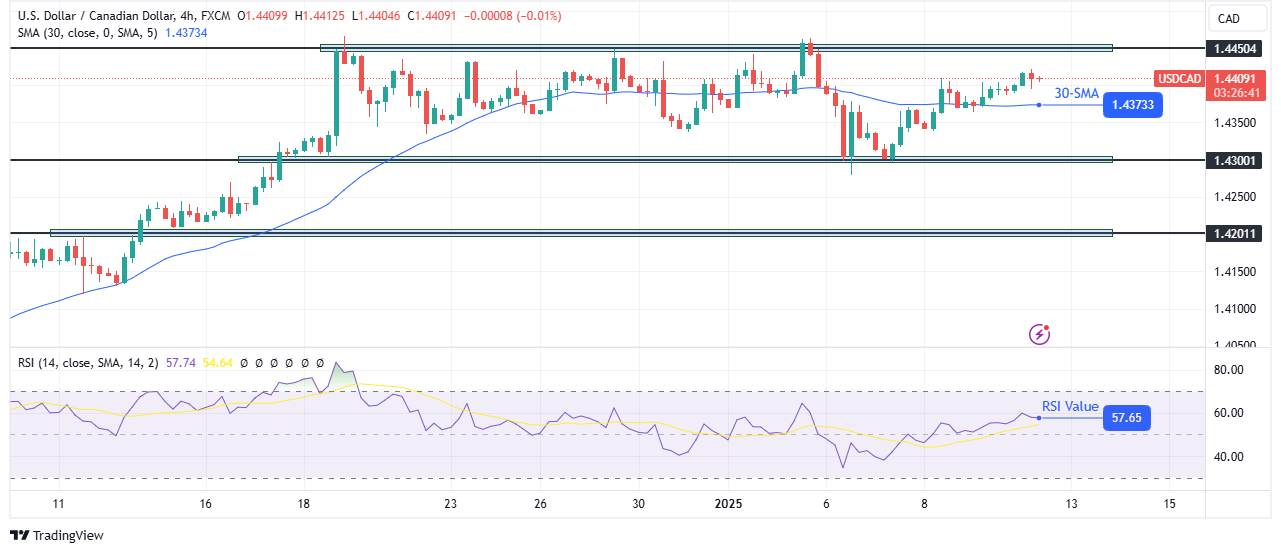The image size is (1281, 553).
Task: Click the 1.44504 resistance level label
Action: click(x=1237, y=48)
